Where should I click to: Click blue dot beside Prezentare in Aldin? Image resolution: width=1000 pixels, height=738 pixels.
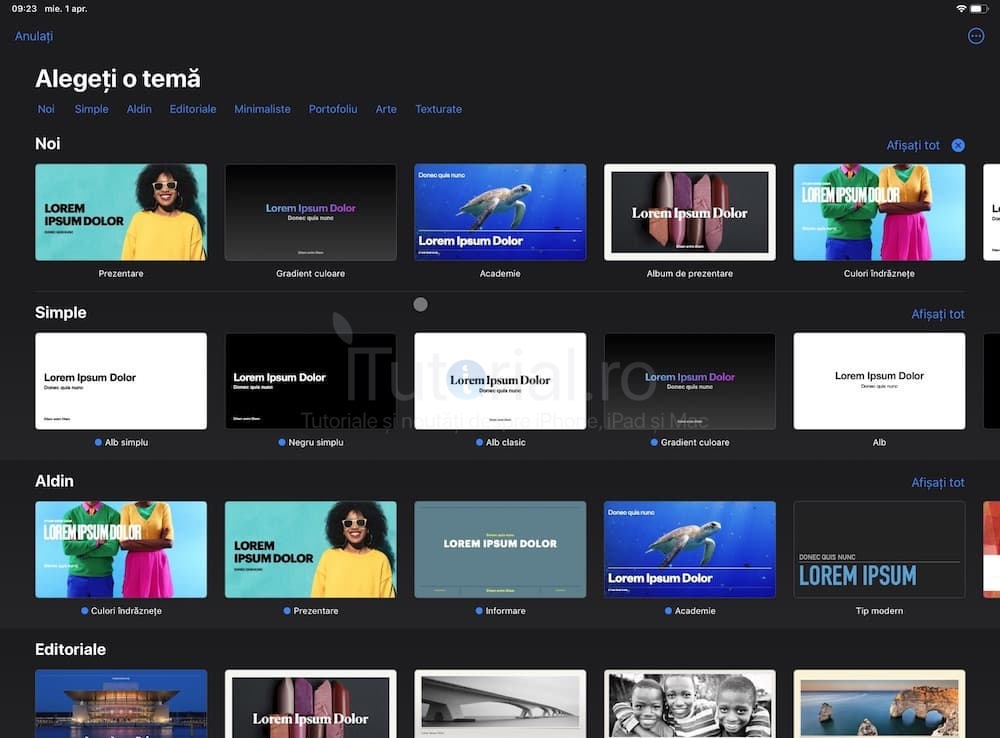point(287,610)
